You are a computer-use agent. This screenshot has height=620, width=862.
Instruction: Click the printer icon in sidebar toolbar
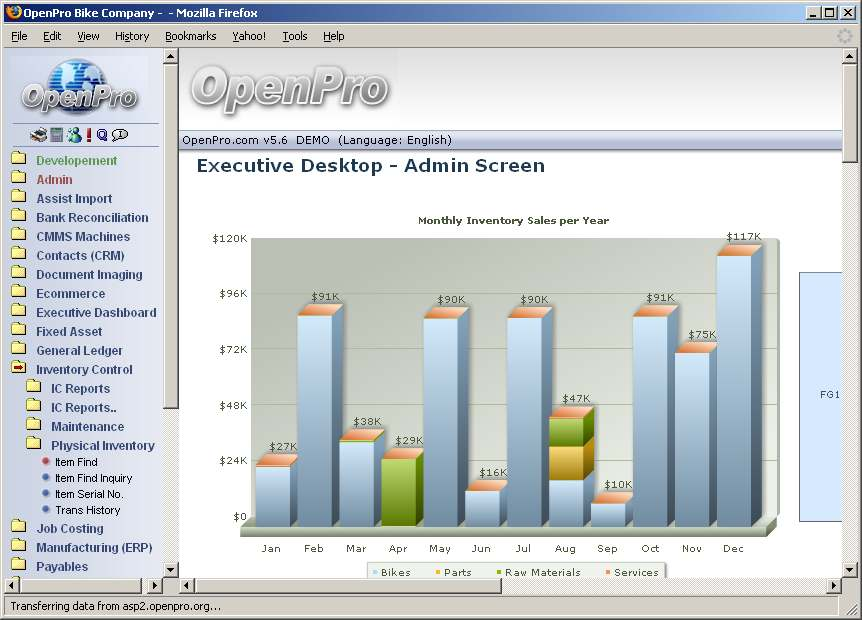click(x=38, y=135)
